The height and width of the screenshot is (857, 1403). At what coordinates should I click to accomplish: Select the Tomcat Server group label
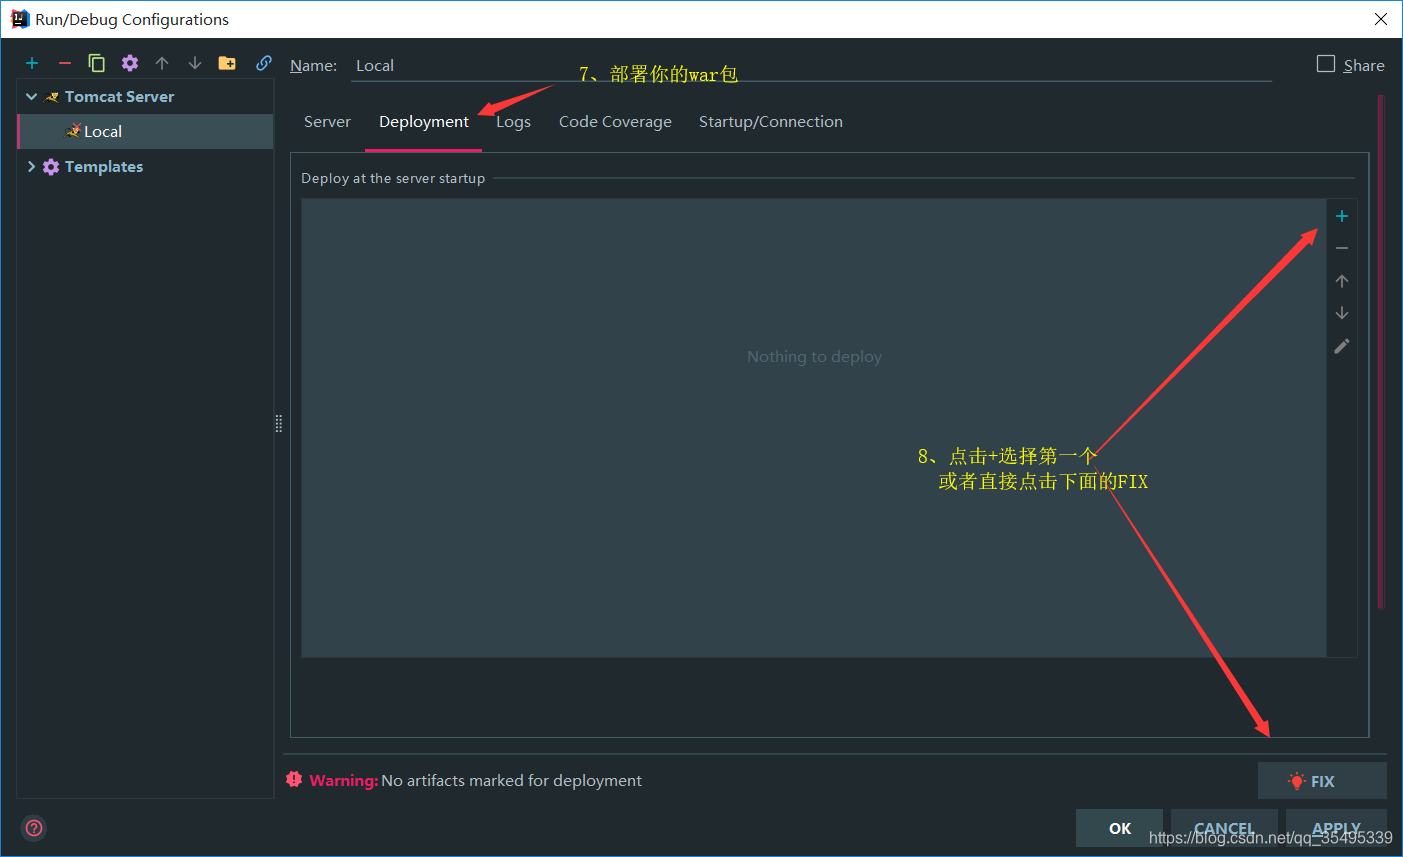click(x=119, y=97)
